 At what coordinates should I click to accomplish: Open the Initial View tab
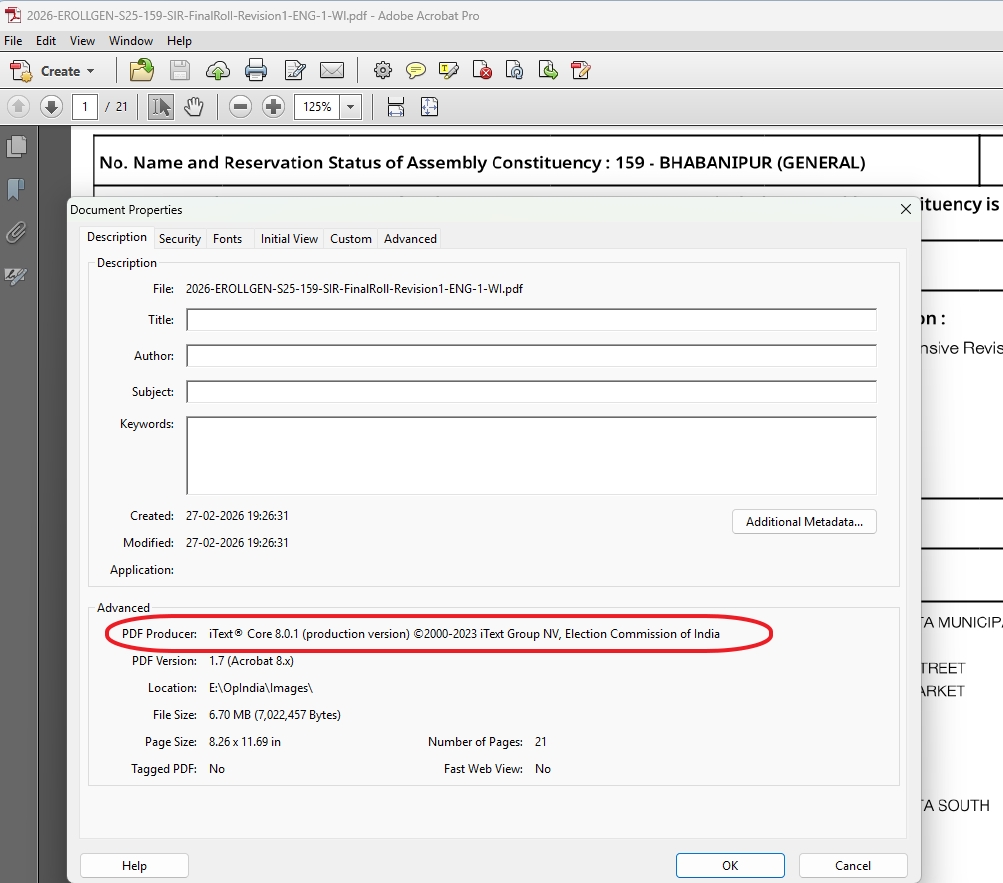point(289,239)
